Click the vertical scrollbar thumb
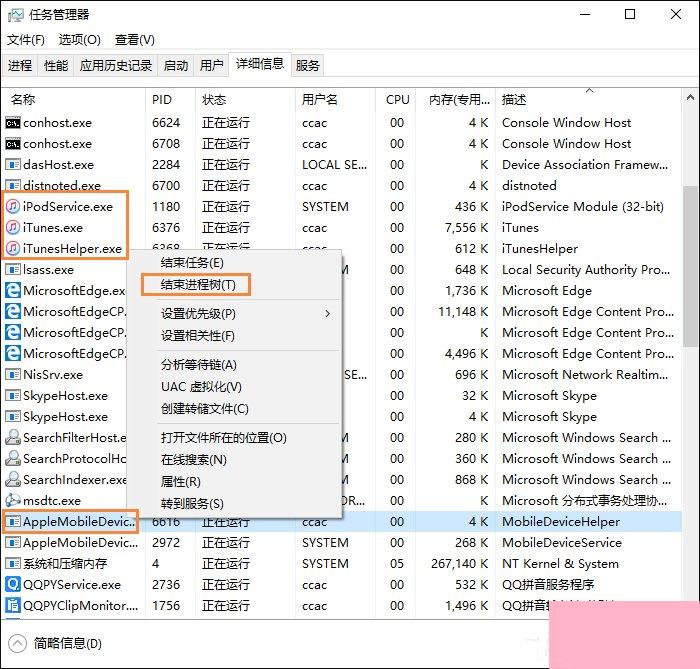This screenshot has width=700, height=669. (x=690, y=266)
